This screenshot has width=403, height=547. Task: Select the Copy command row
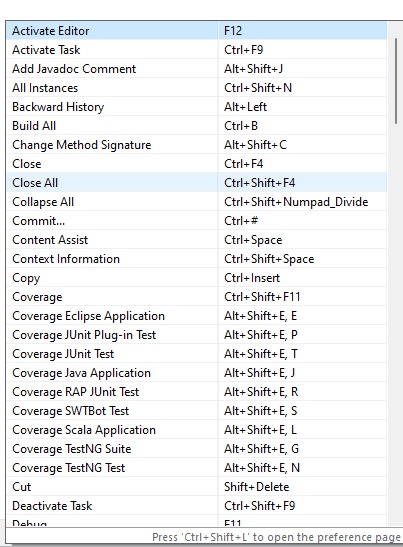click(196, 278)
